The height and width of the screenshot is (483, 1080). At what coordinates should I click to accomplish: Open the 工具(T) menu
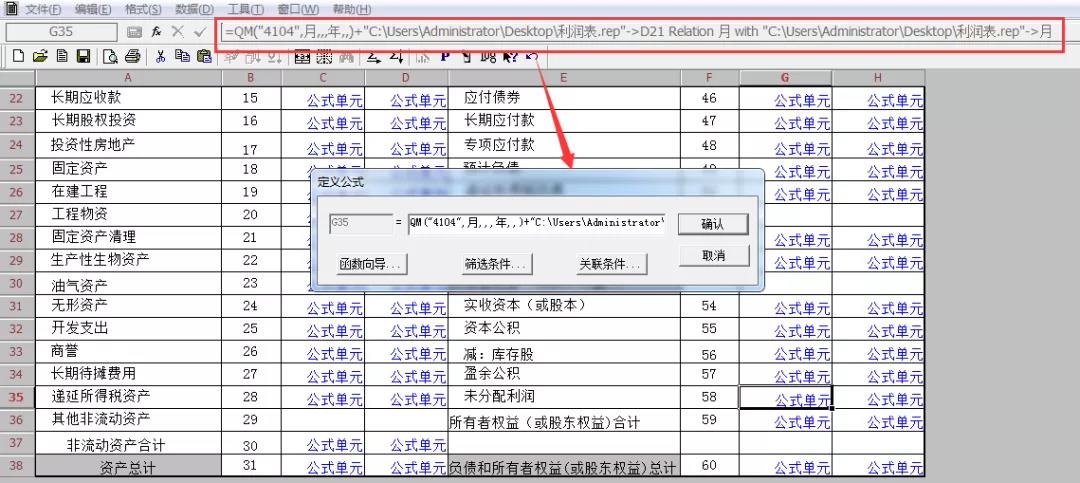(x=245, y=10)
